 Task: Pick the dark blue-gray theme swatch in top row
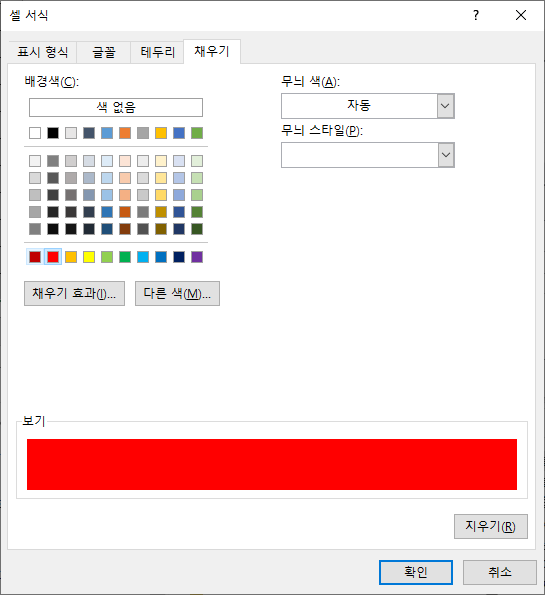[x=89, y=133]
